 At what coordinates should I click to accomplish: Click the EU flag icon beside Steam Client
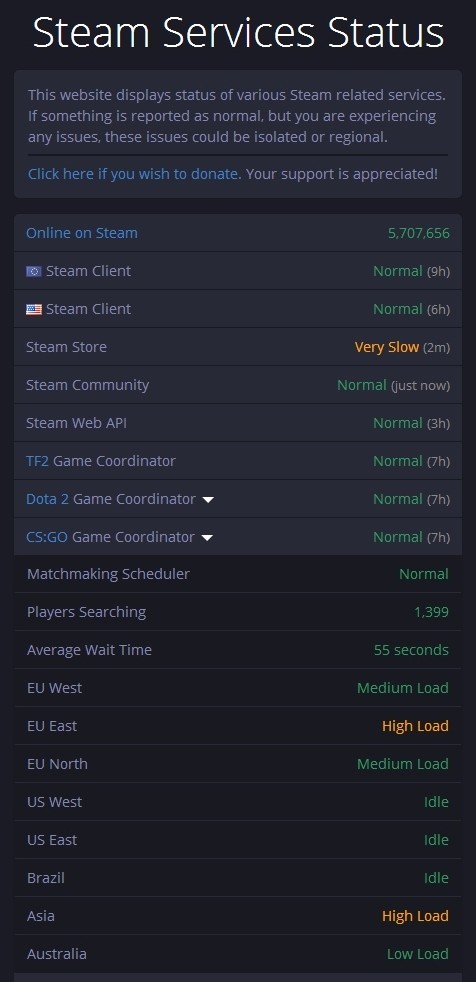34,271
